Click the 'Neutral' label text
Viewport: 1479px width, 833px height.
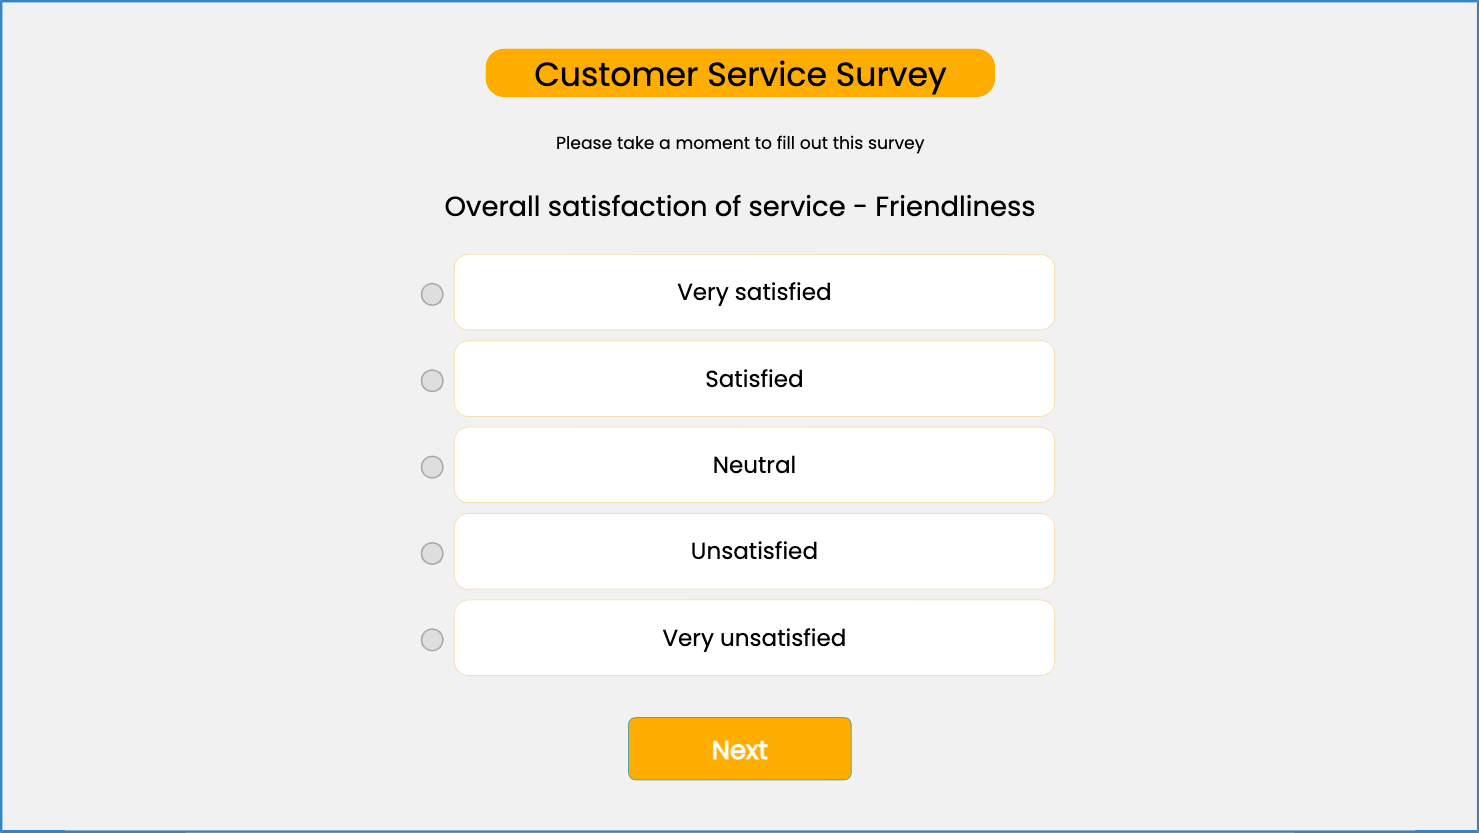click(754, 465)
